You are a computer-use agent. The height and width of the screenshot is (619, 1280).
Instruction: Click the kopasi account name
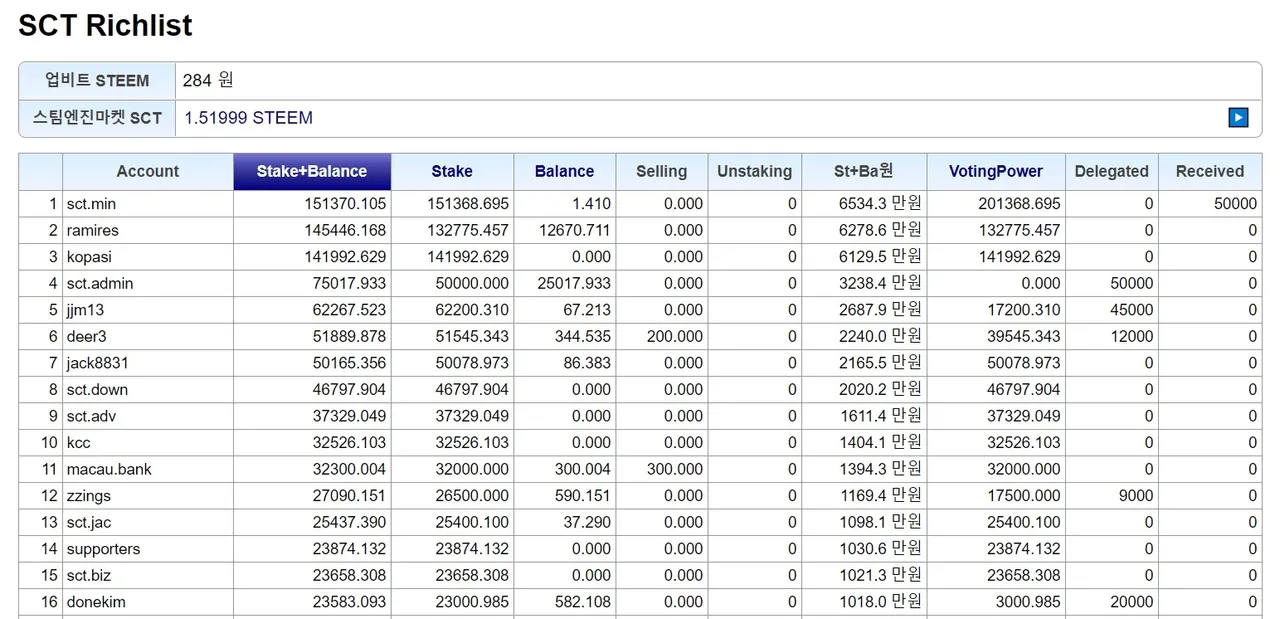[89, 257]
